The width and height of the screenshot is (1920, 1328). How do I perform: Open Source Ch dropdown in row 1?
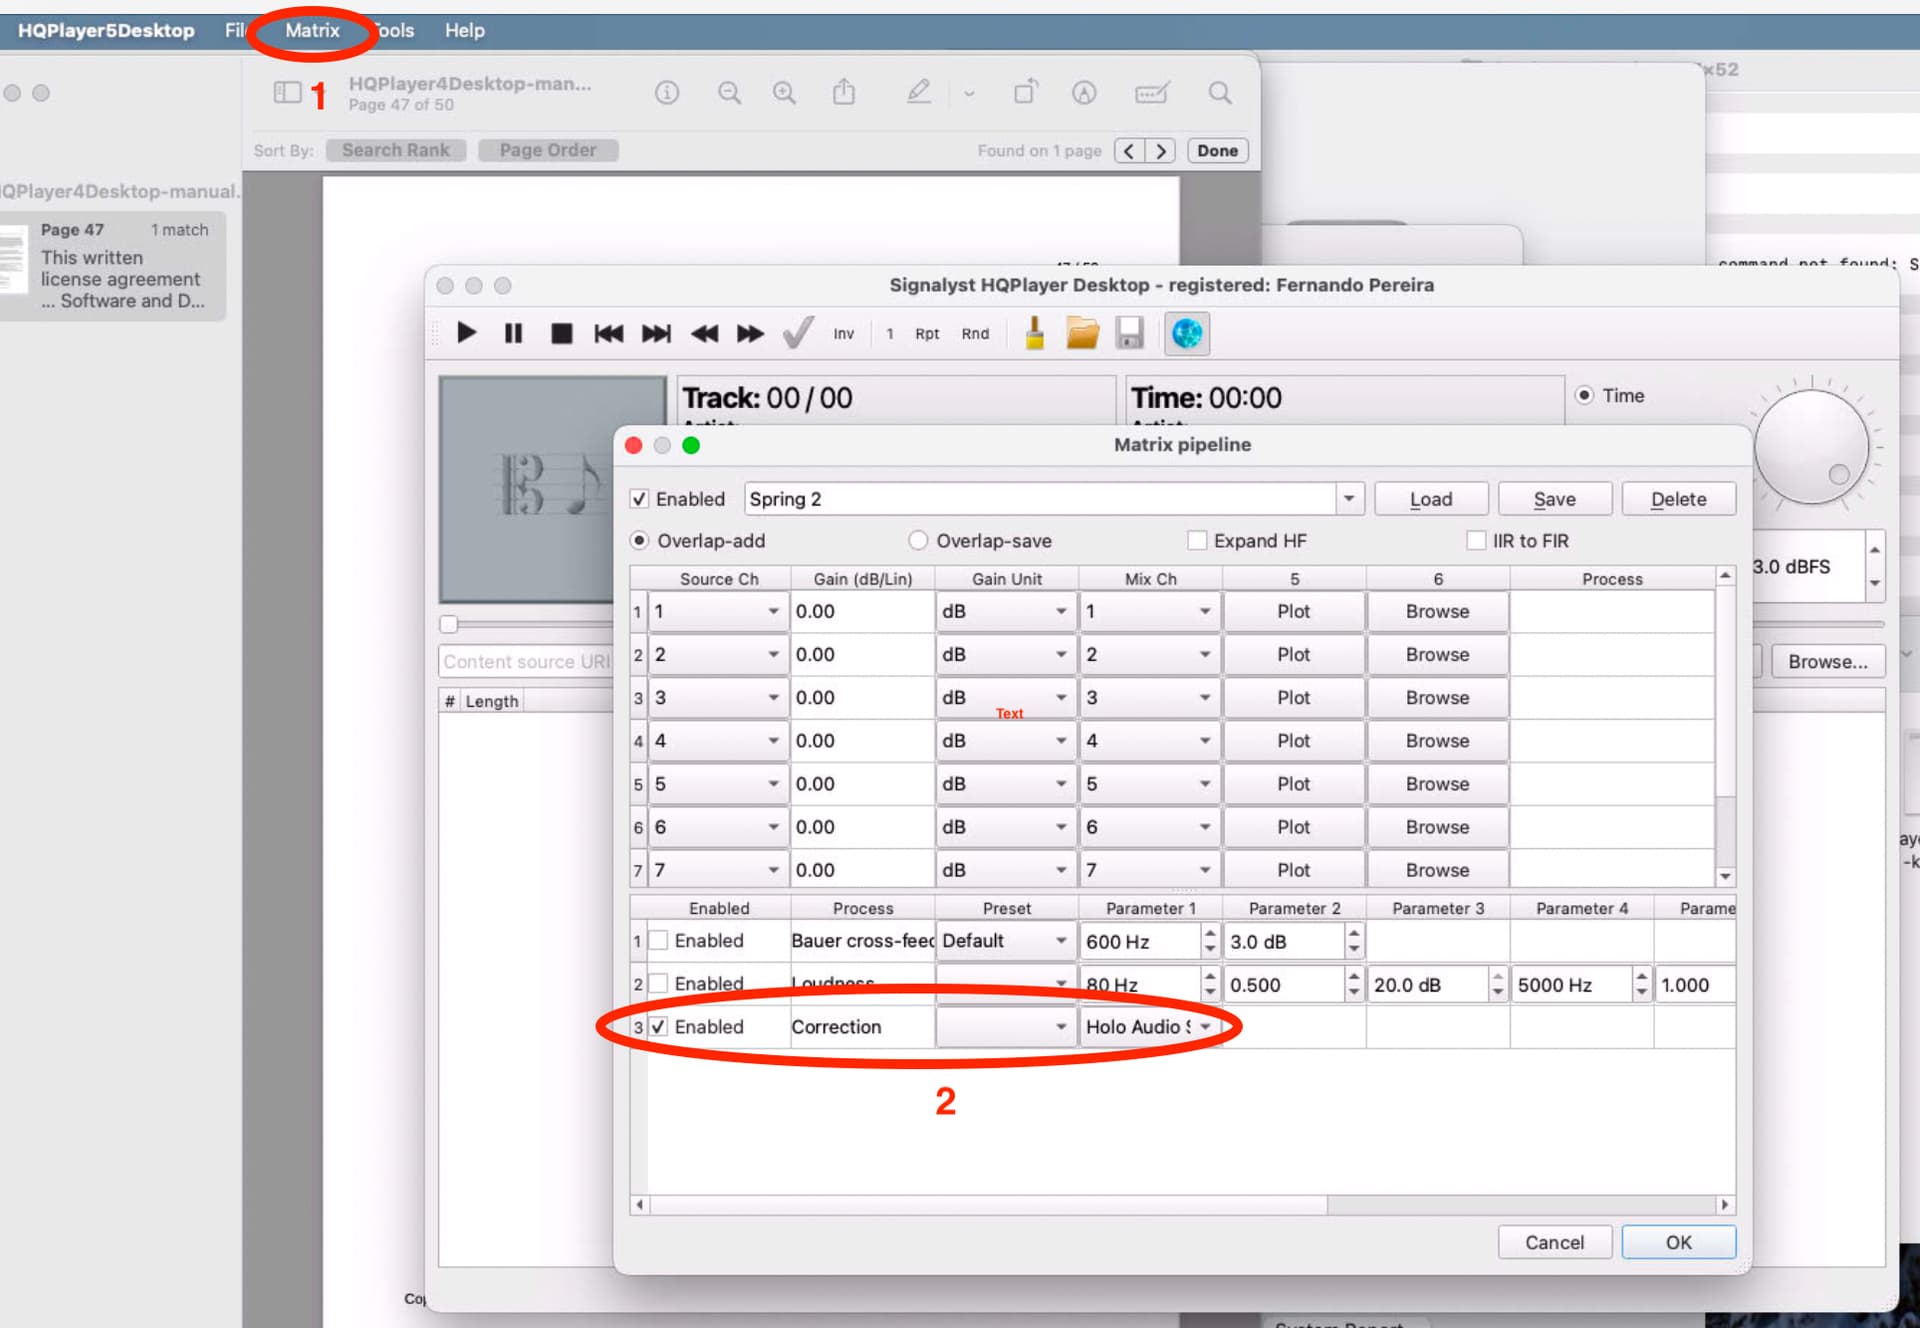coord(718,611)
